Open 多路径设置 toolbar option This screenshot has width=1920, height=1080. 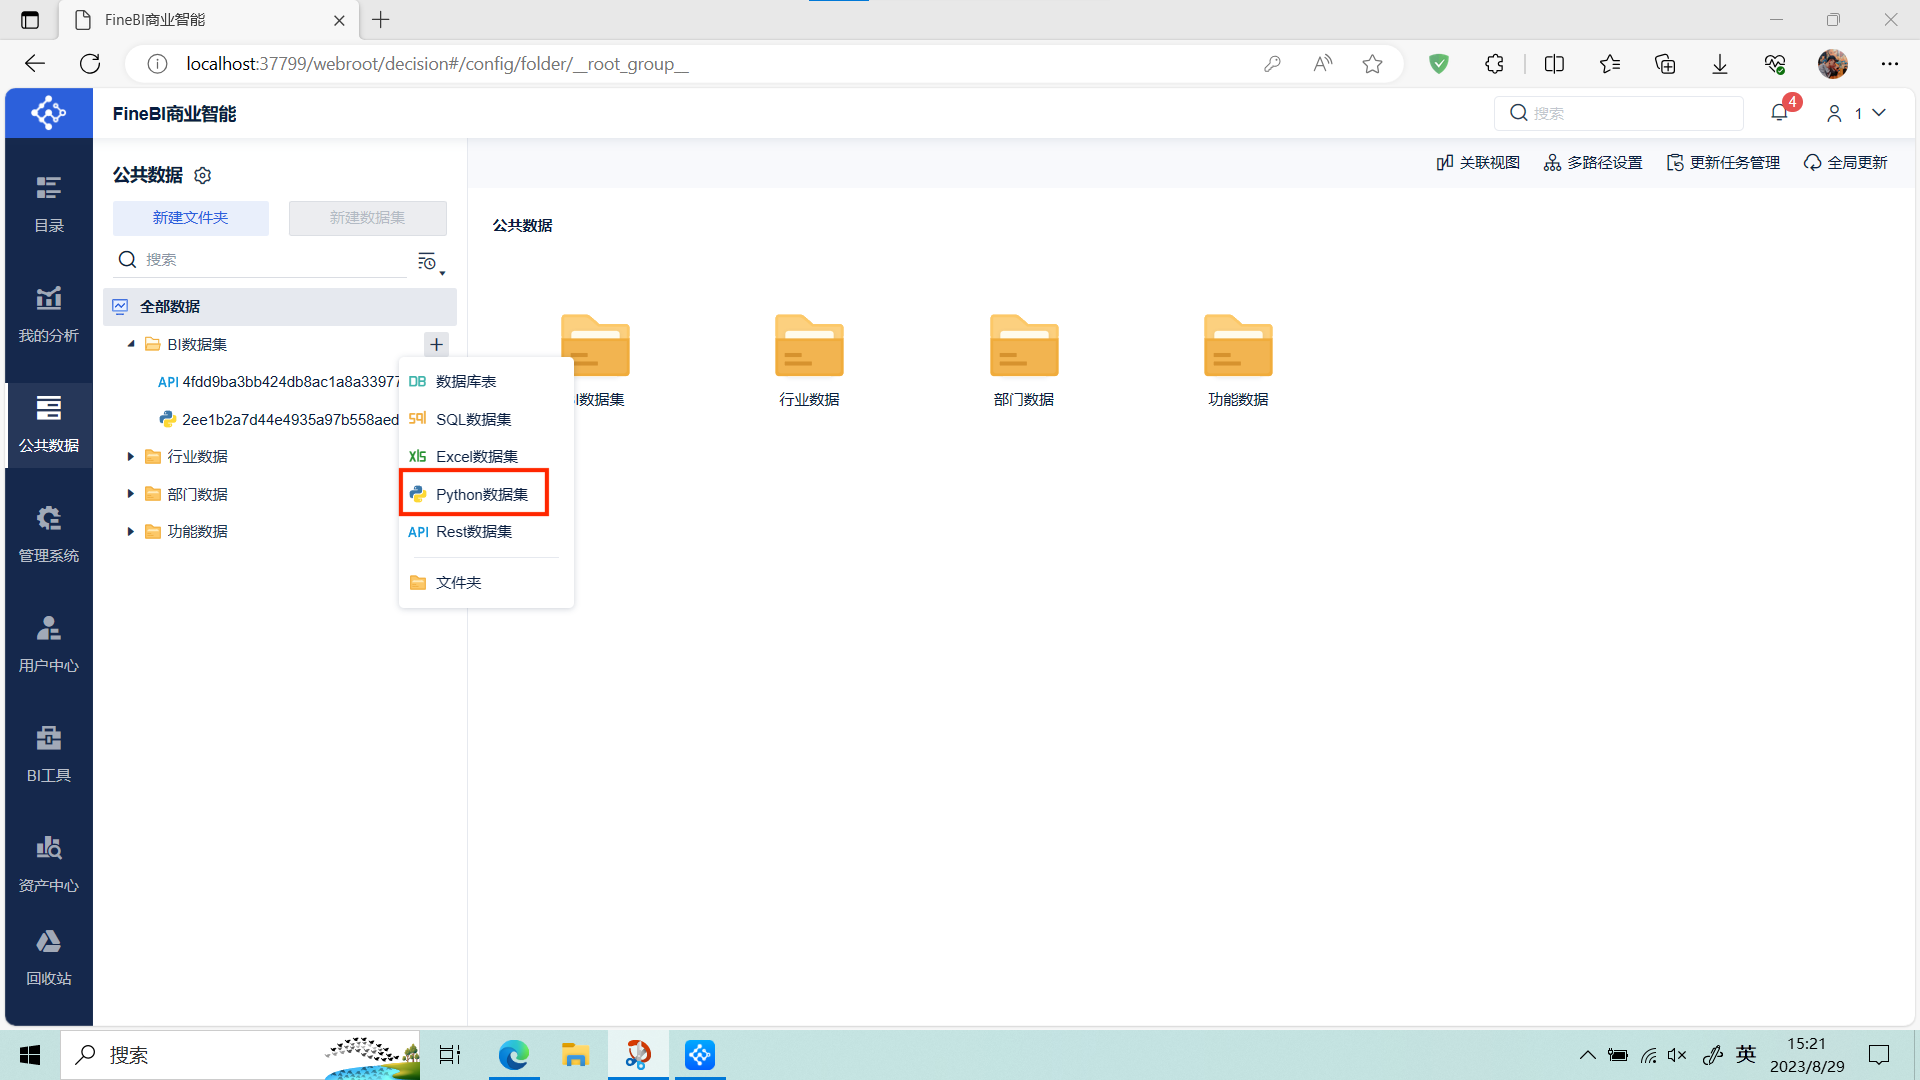(1593, 162)
